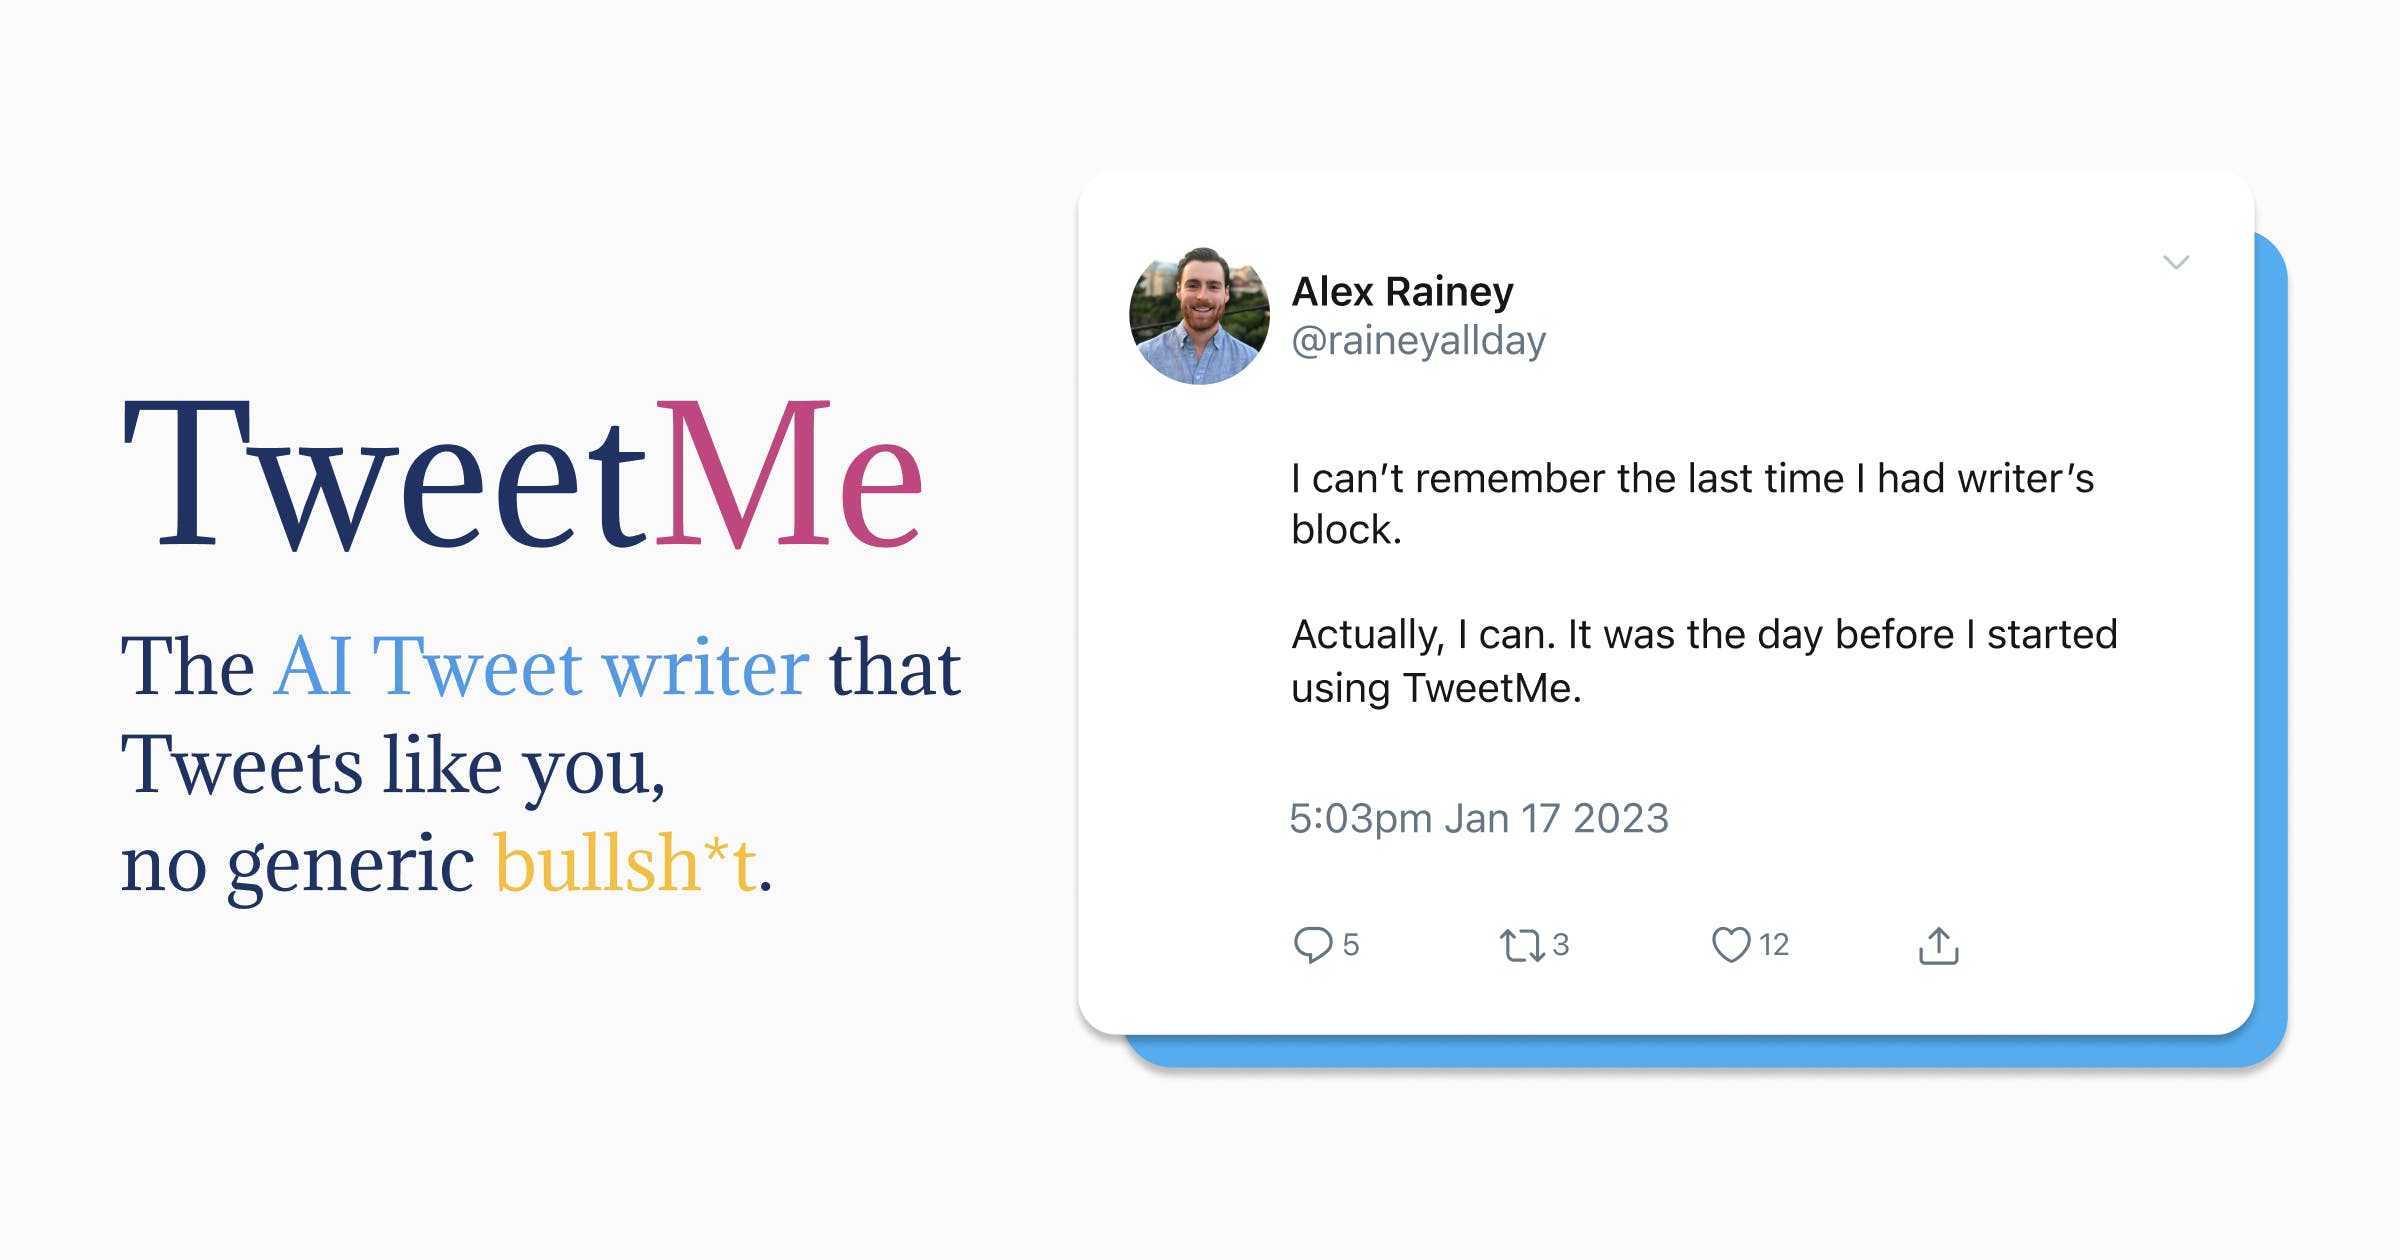Screen dimensions: 2400x1260
Task: Click the 'I can't remember' tweet paragraph
Action: [1690, 504]
